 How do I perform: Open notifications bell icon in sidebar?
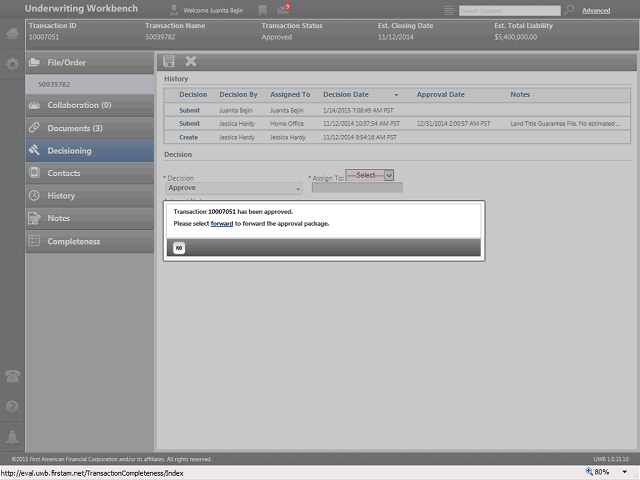point(12,437)
